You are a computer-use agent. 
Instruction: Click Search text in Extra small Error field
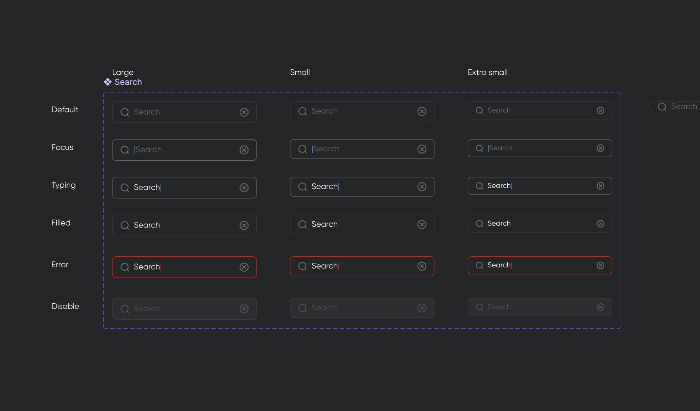pos(499,265)
